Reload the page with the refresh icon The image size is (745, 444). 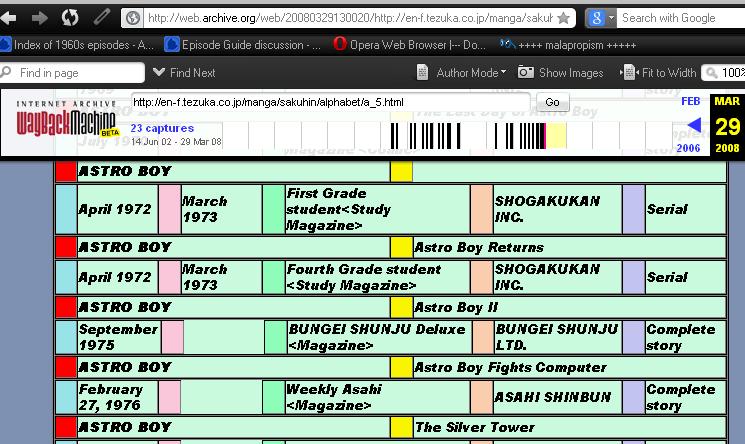[x=70, y=18]
